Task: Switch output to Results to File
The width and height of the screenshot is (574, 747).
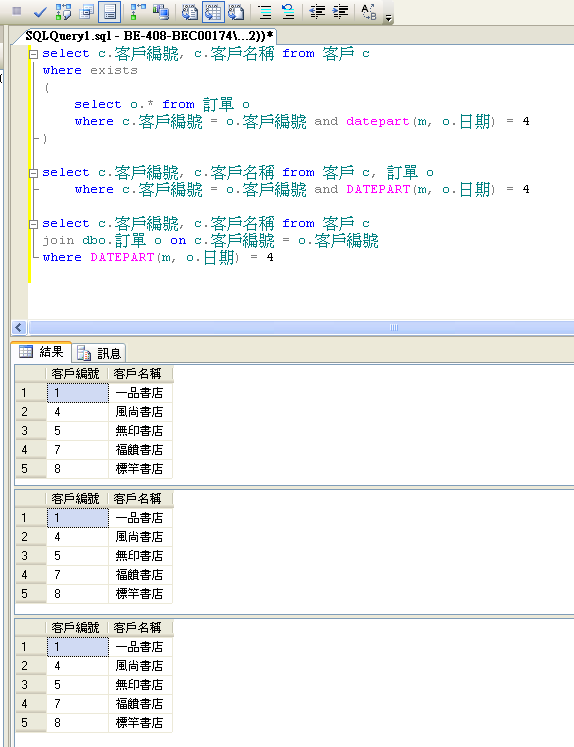Action: (x=236, y=11)
